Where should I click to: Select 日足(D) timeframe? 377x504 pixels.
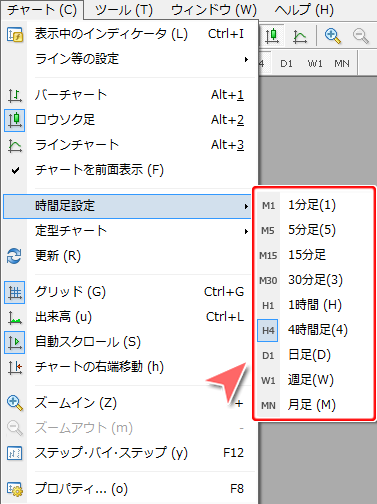coord(309,355)
